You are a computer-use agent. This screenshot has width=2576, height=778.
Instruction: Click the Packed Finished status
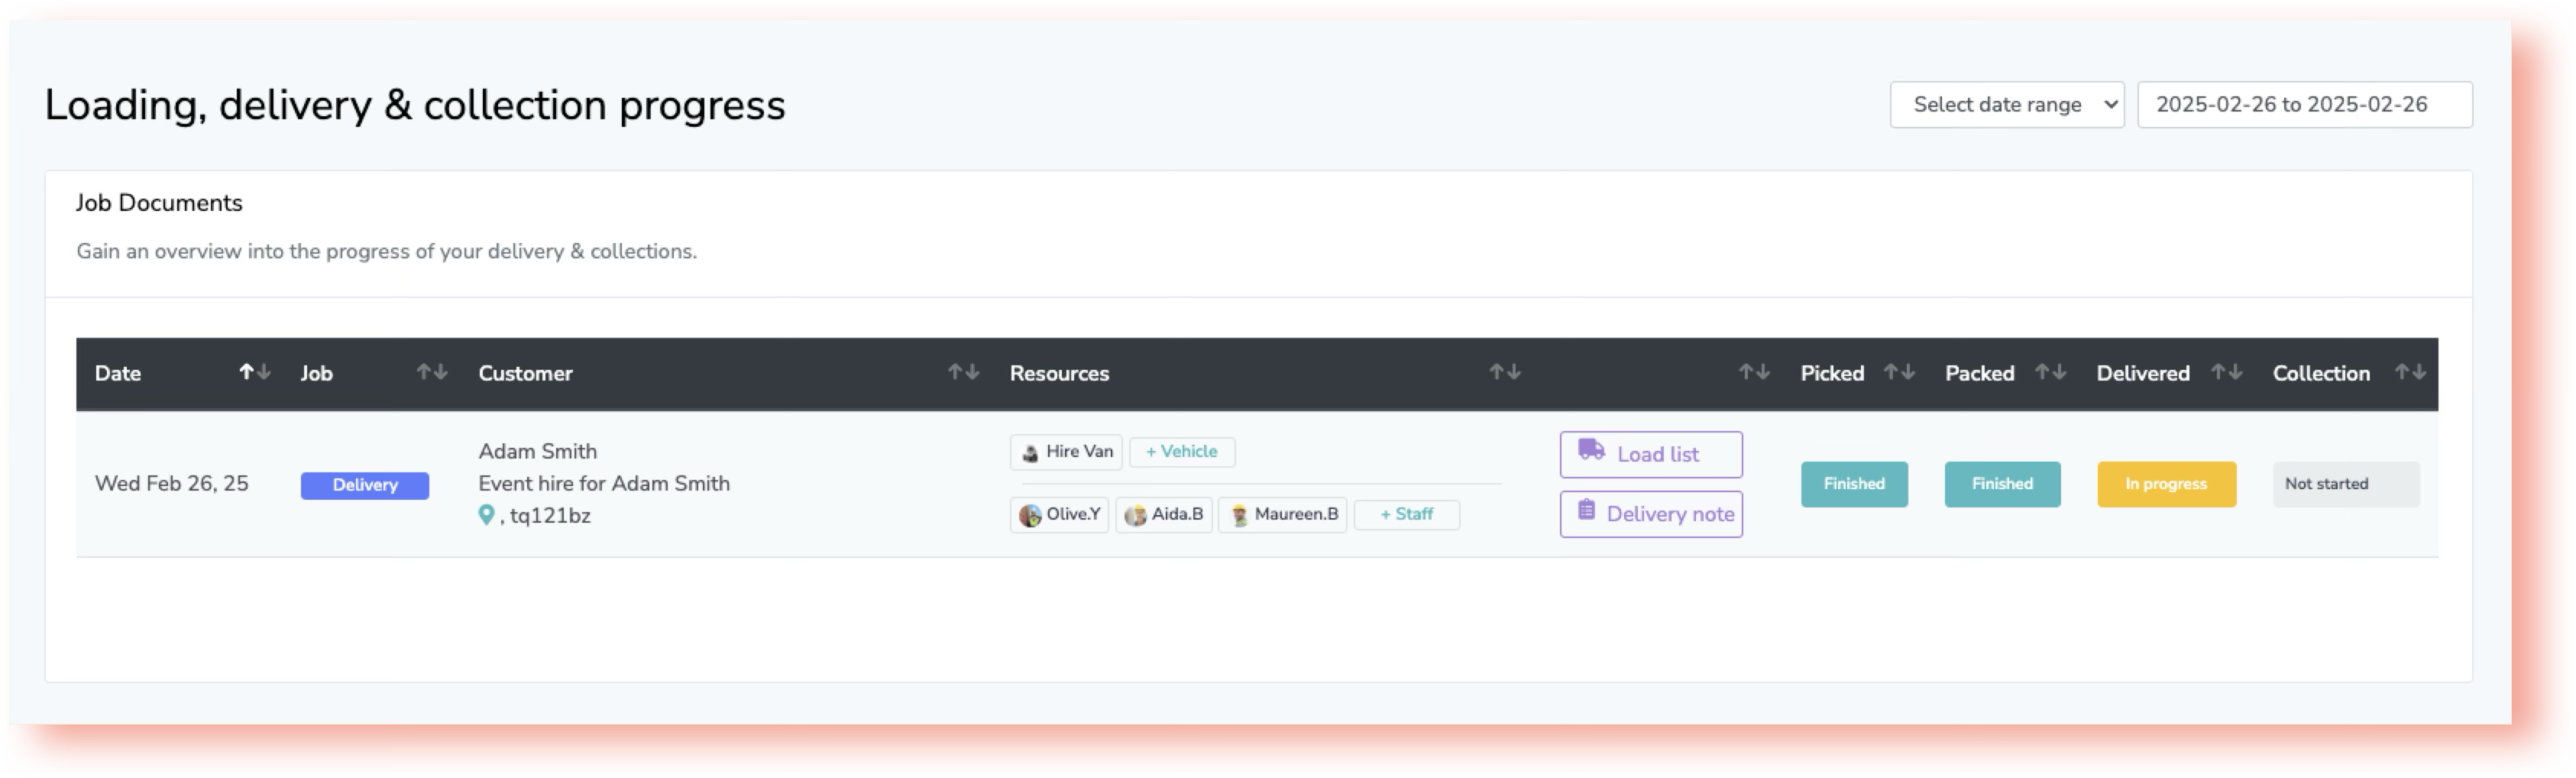coord(2002,484)
